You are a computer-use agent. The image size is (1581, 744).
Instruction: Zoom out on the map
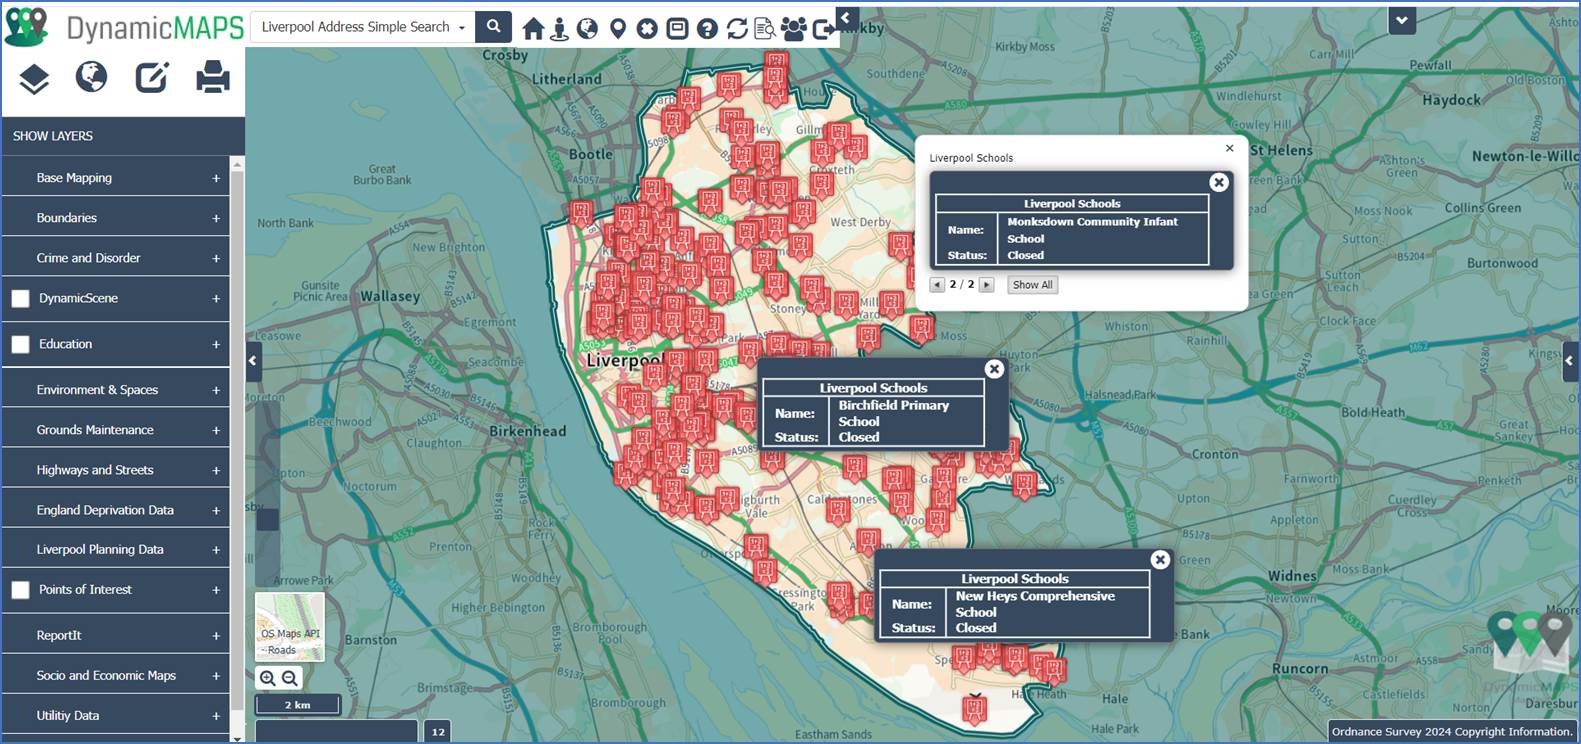coord(289,678)
